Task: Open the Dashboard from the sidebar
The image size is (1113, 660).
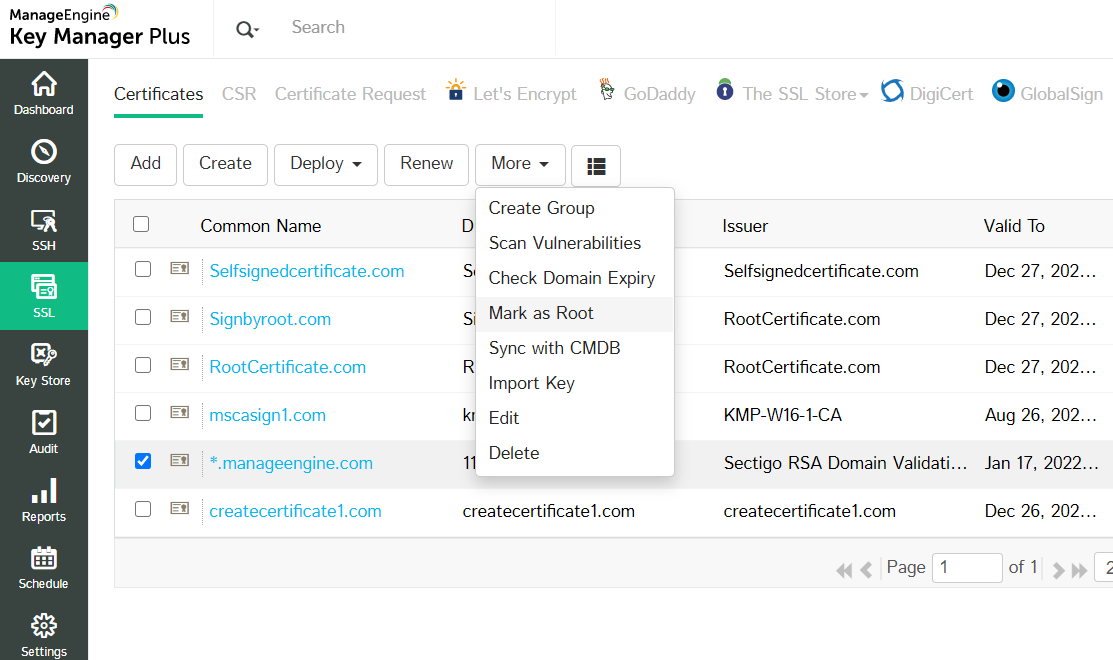Action: pyautogui.click(x=44, y=93)
